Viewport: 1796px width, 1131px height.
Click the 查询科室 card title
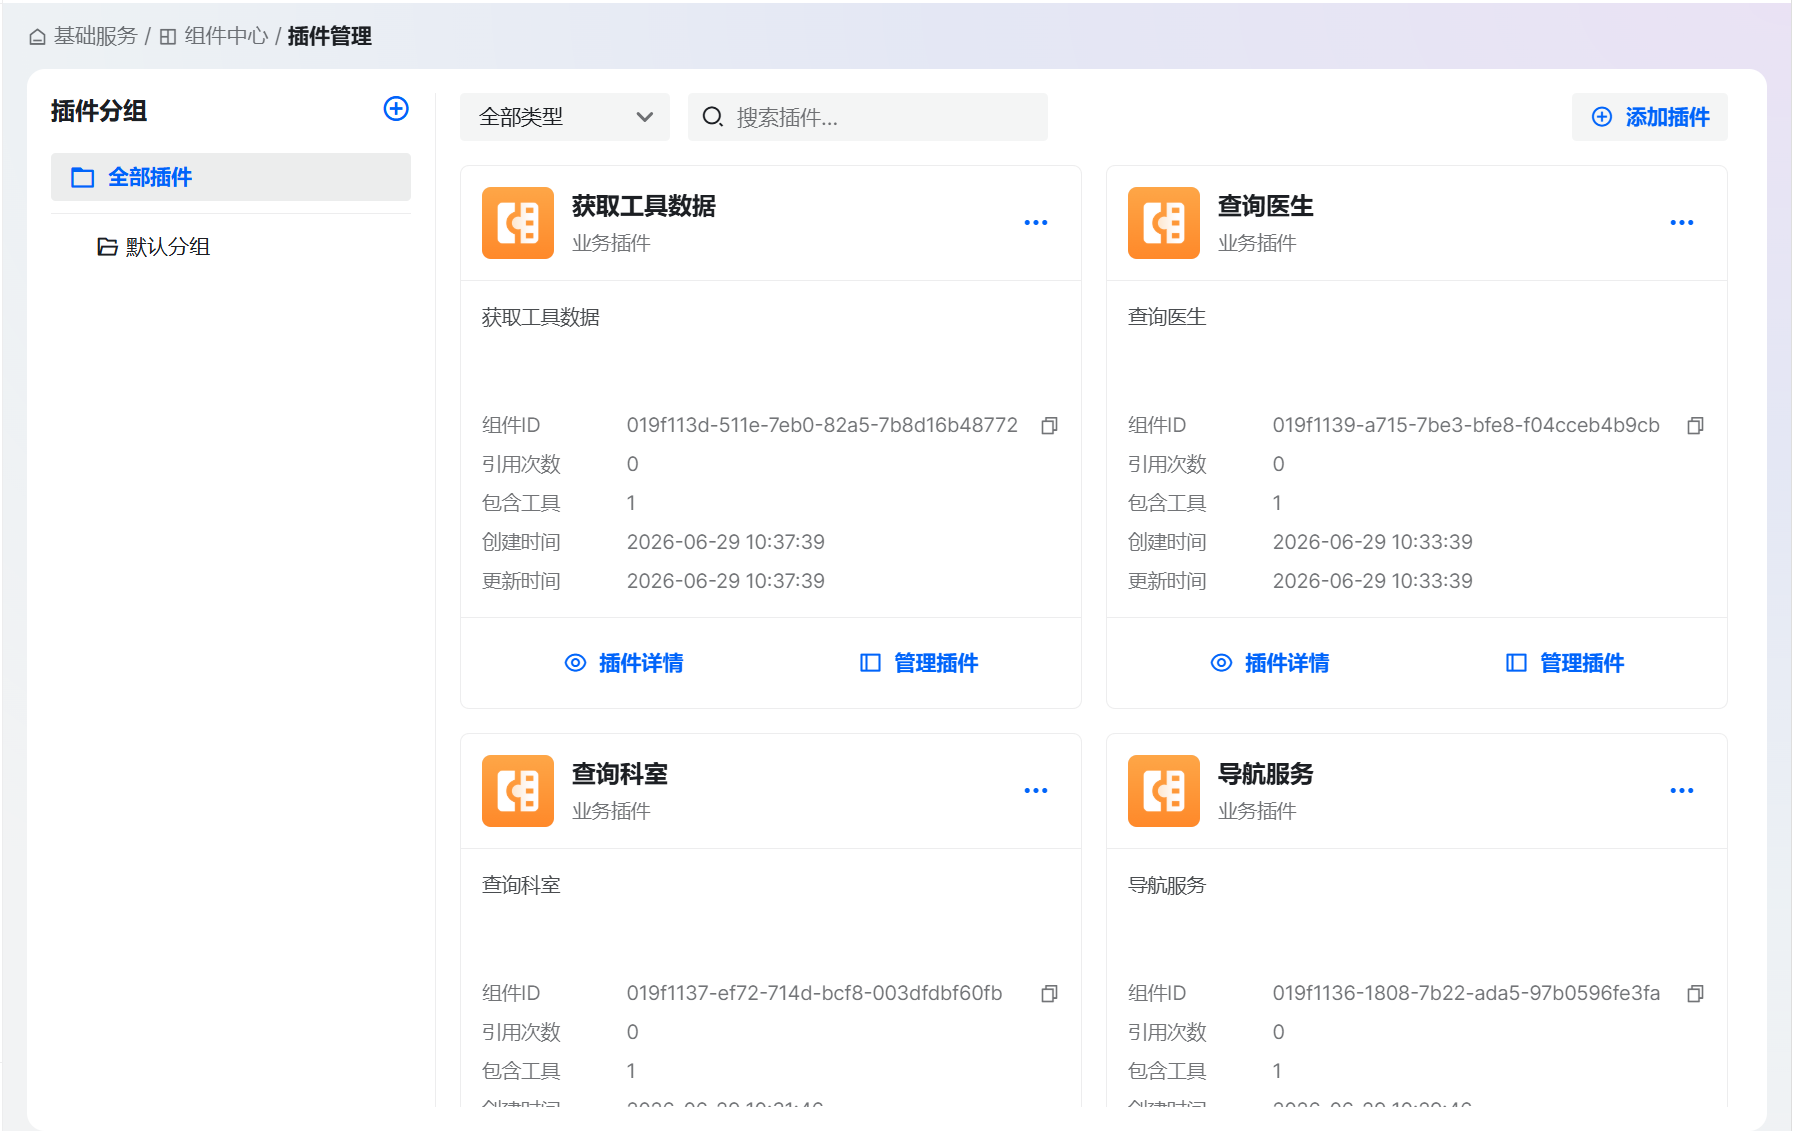[x=619, y=774]
